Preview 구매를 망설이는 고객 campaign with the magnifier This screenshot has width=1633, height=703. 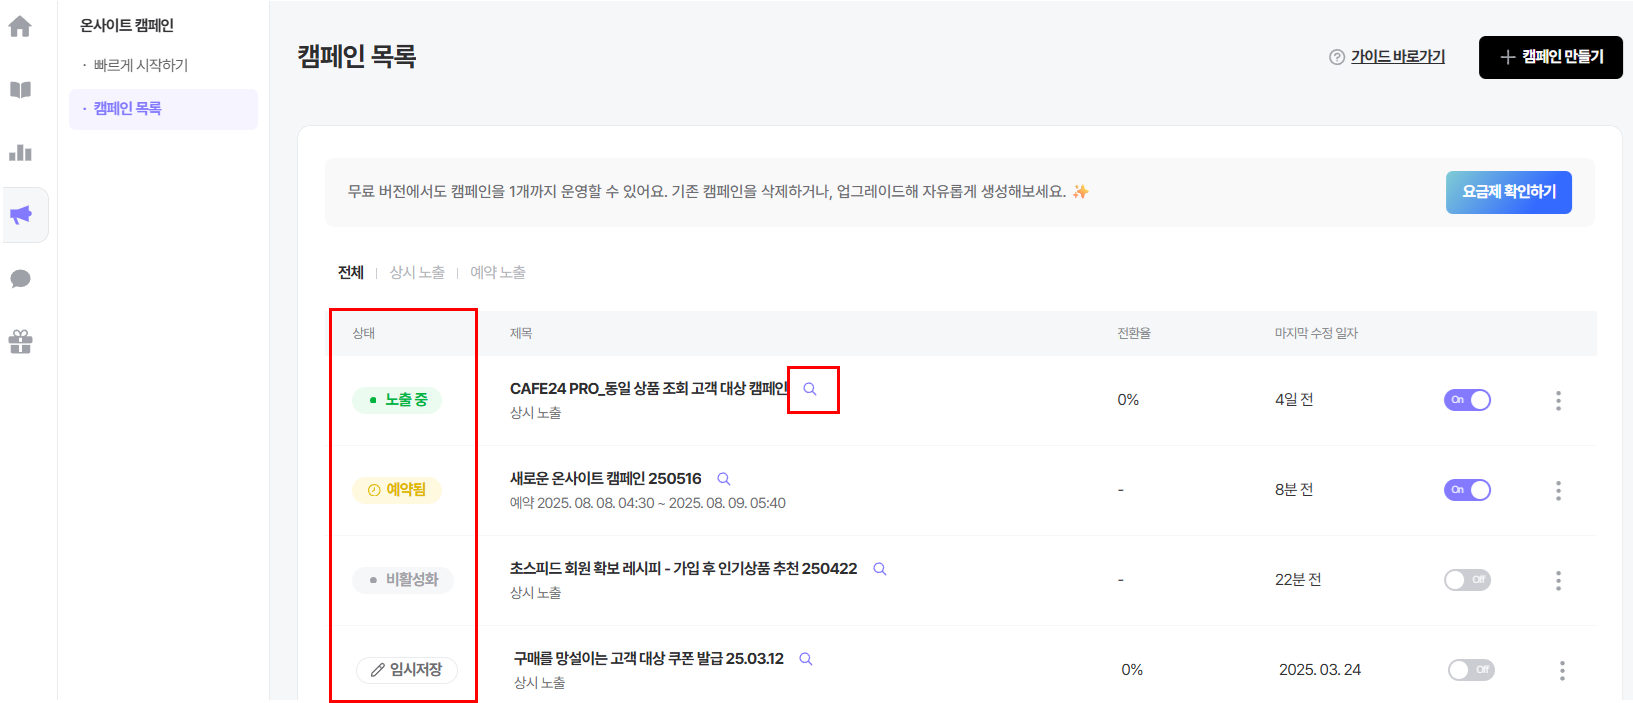click(x=806, y=659)
